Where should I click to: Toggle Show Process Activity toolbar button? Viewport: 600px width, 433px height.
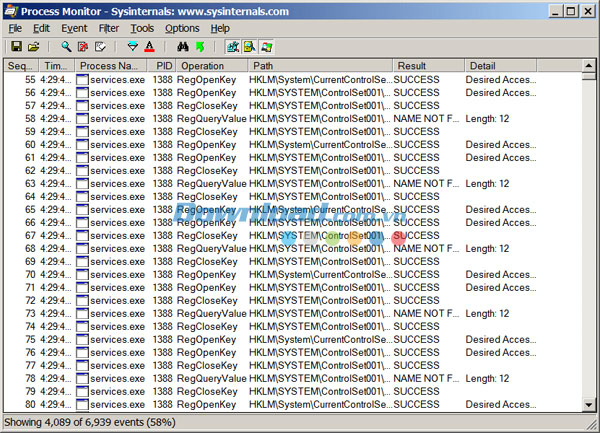267,47
